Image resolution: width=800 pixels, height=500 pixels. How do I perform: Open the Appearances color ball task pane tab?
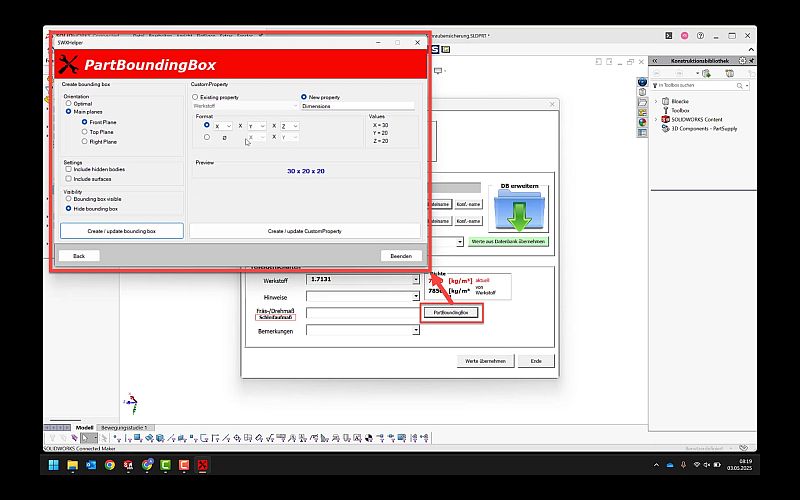click(642, 122)
